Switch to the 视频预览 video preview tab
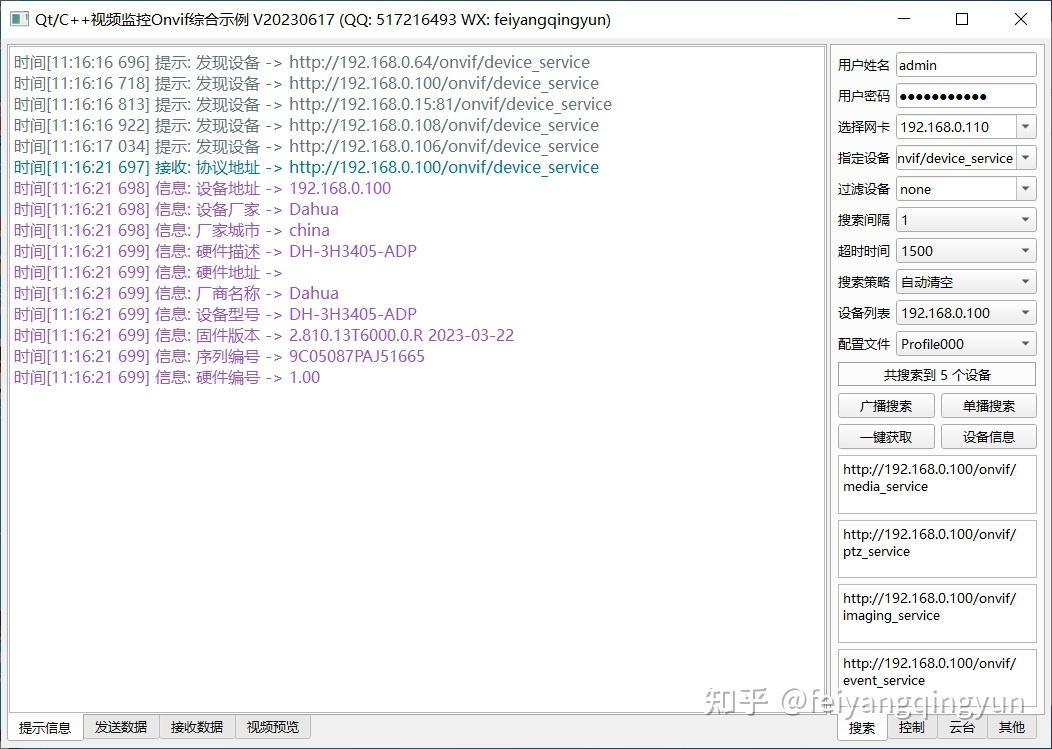 tap(272, 727)
